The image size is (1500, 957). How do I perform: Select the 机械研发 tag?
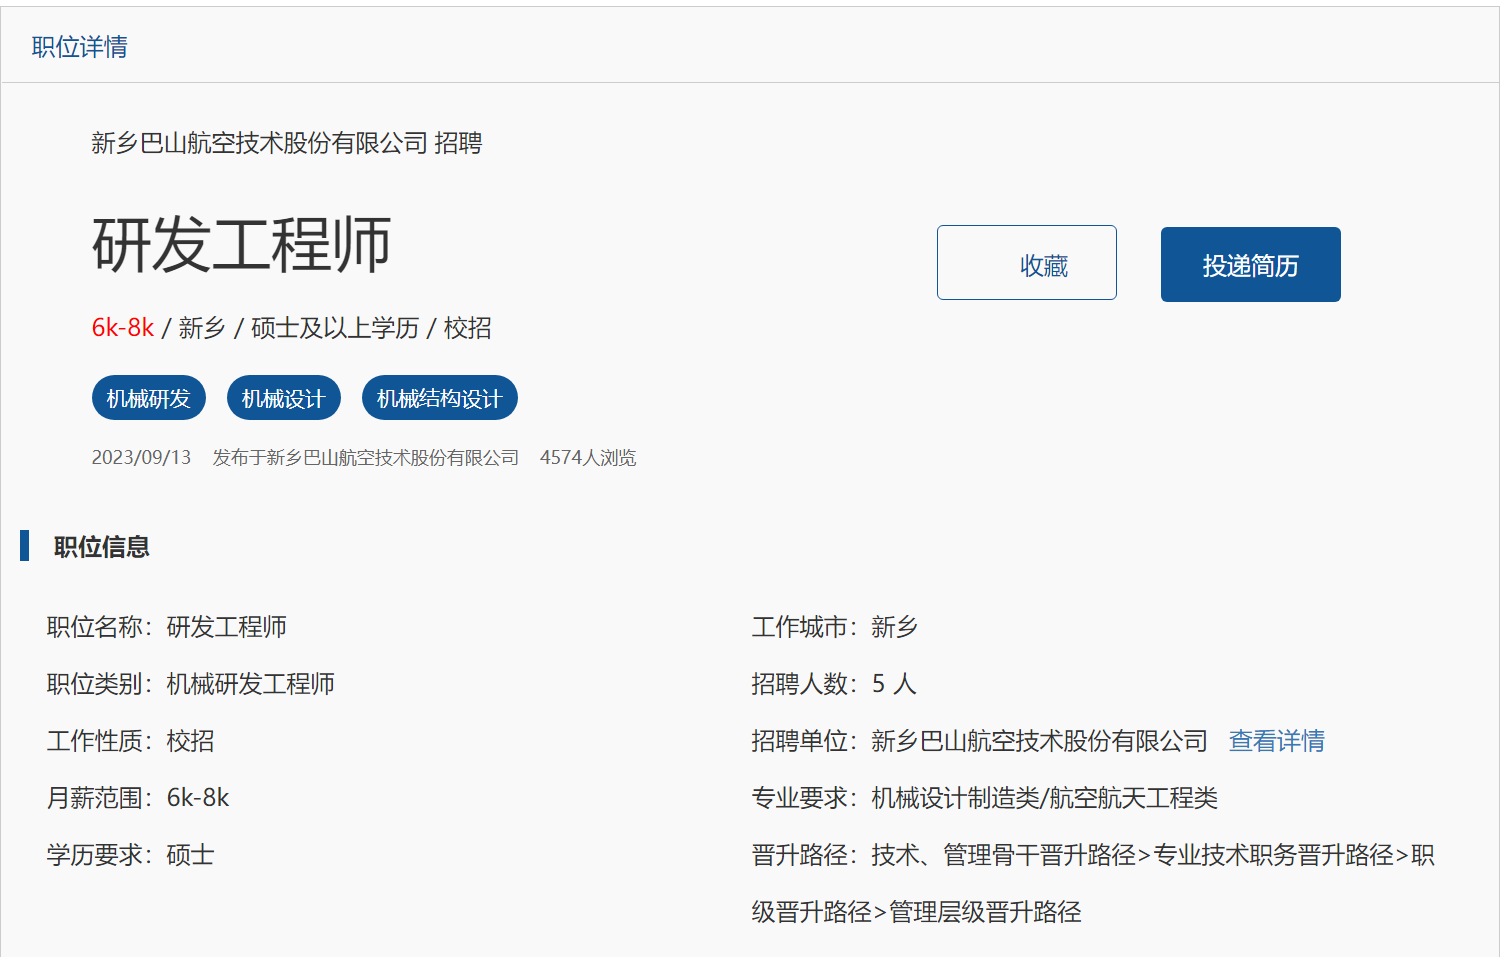(x=148, y=398)
